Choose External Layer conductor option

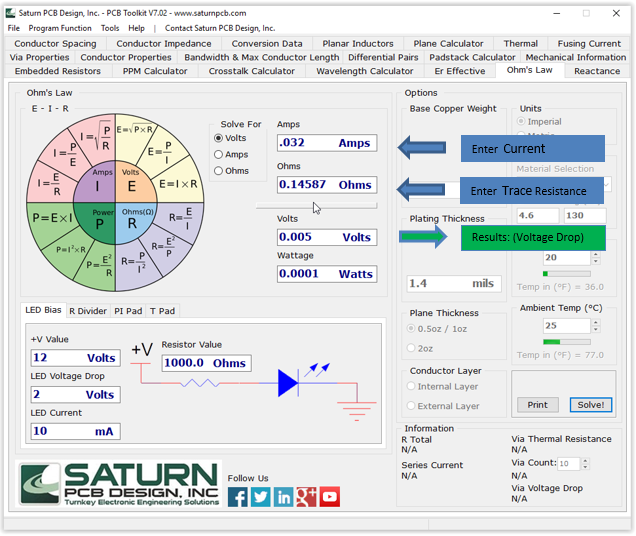click(443, 406)
